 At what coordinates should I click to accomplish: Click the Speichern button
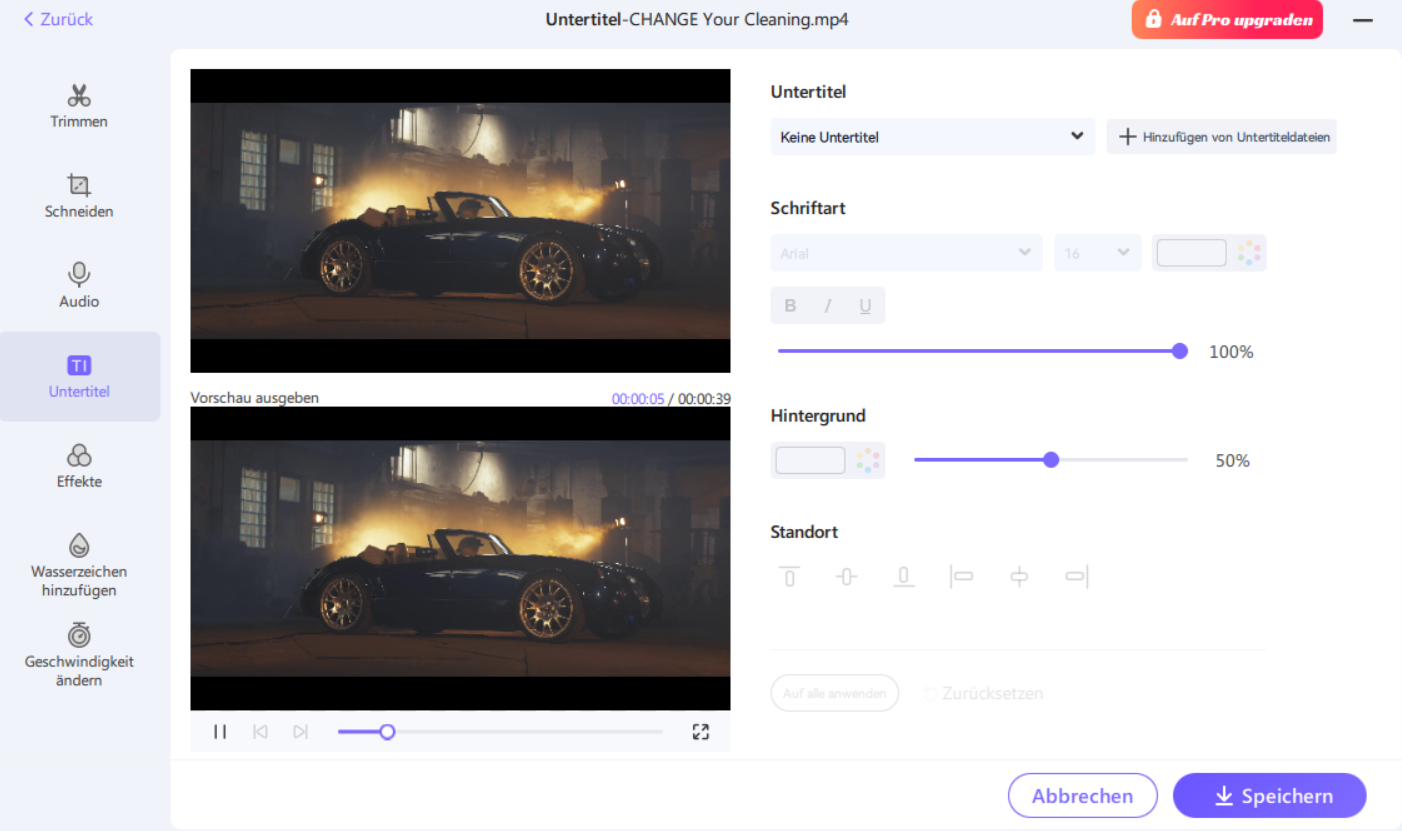(x=1269, y=796)
